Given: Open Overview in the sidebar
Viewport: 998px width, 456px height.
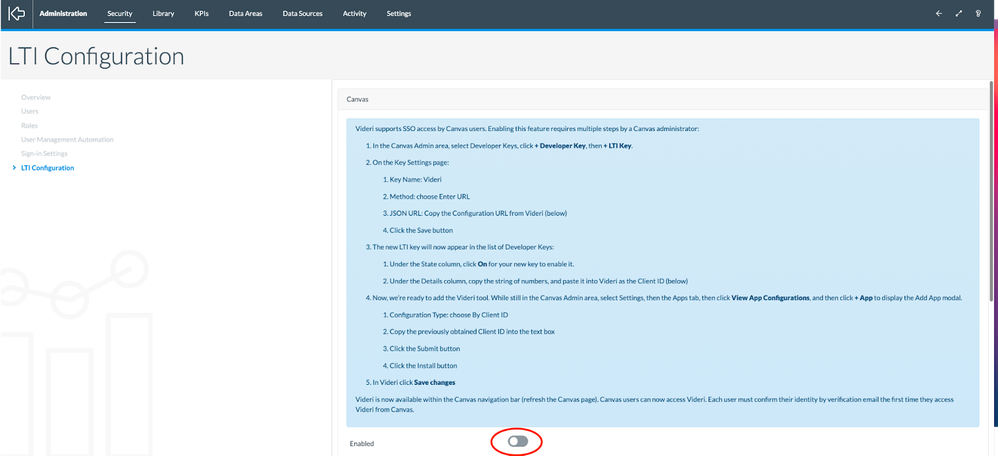Looking at the screenshot, I should click(x=36, y=97).
